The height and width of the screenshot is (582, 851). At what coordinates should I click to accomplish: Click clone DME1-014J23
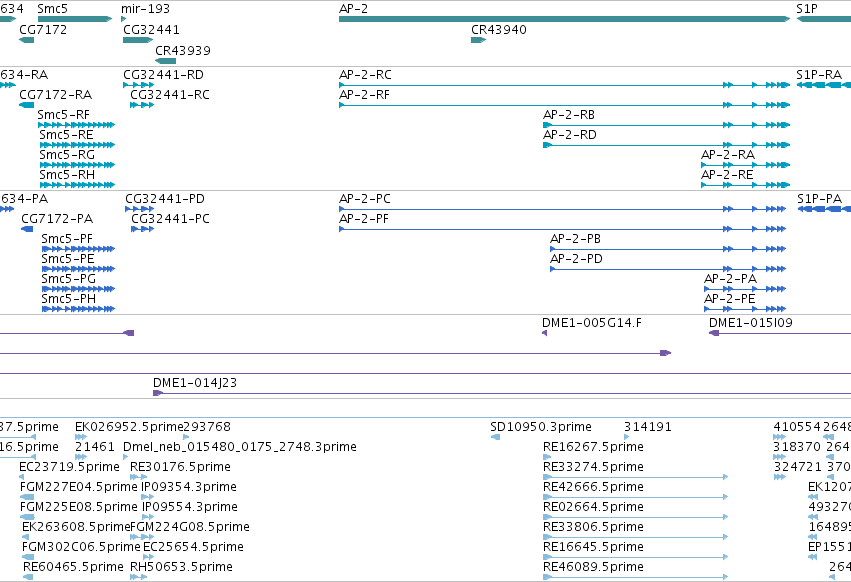[502, 393]
